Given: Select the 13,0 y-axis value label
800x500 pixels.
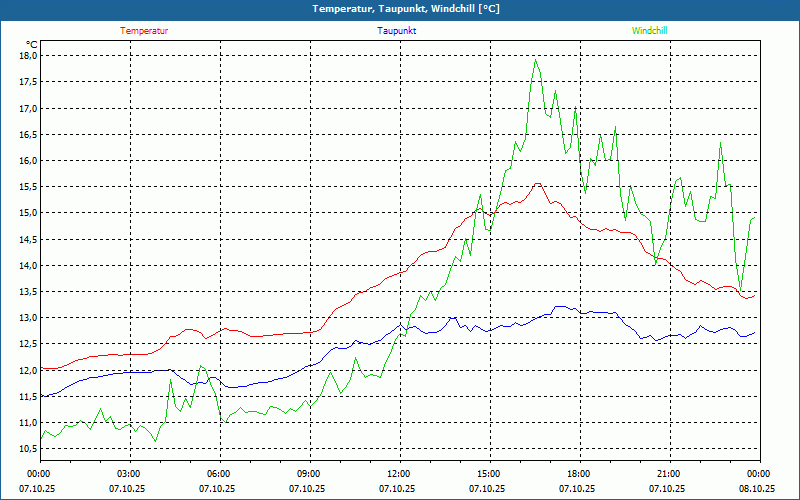Looking at the screenshot, I should click(x=27, y=318).
